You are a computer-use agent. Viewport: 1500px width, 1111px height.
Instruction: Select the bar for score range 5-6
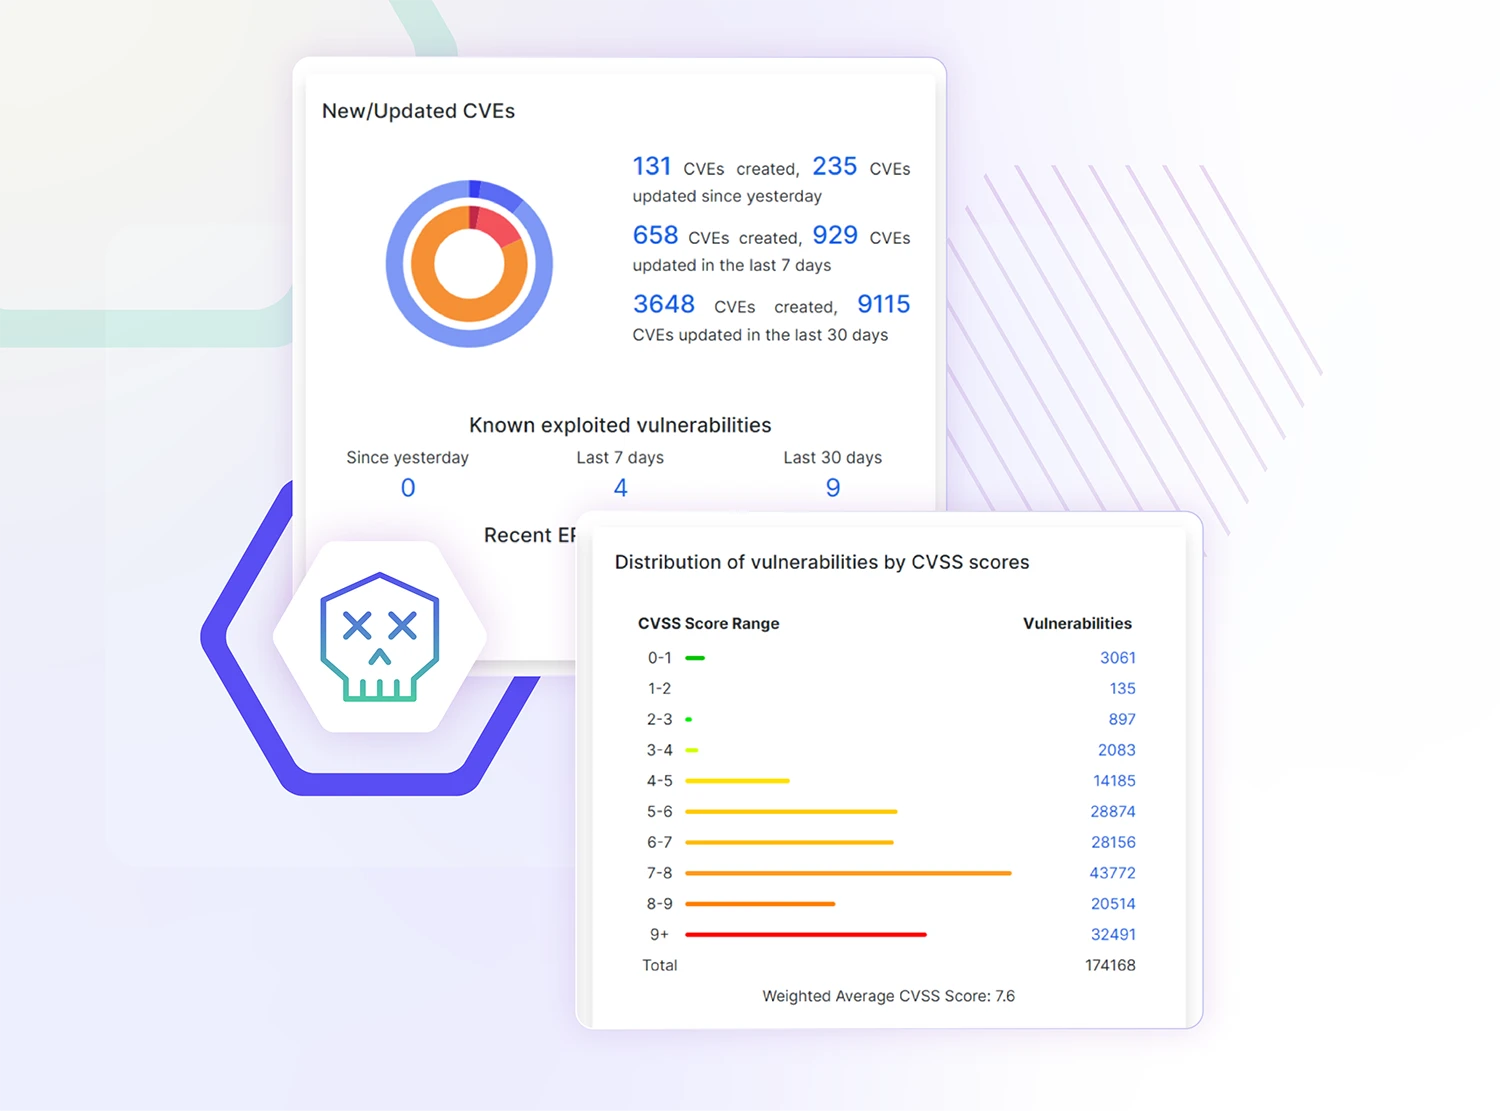pos(791,812)
